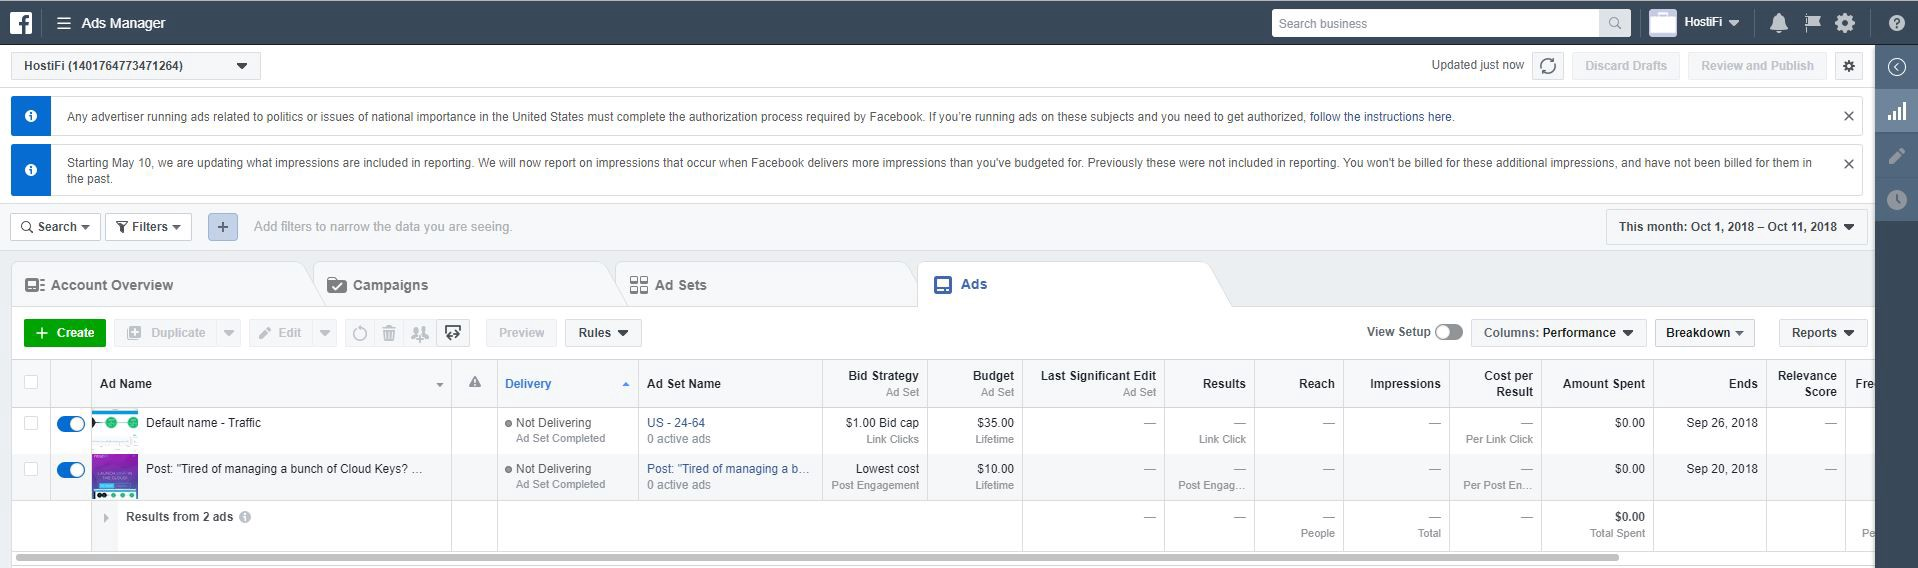Open the charts icon in right sidebar
Screen dimensions: 1918x568
[1896, 112]
